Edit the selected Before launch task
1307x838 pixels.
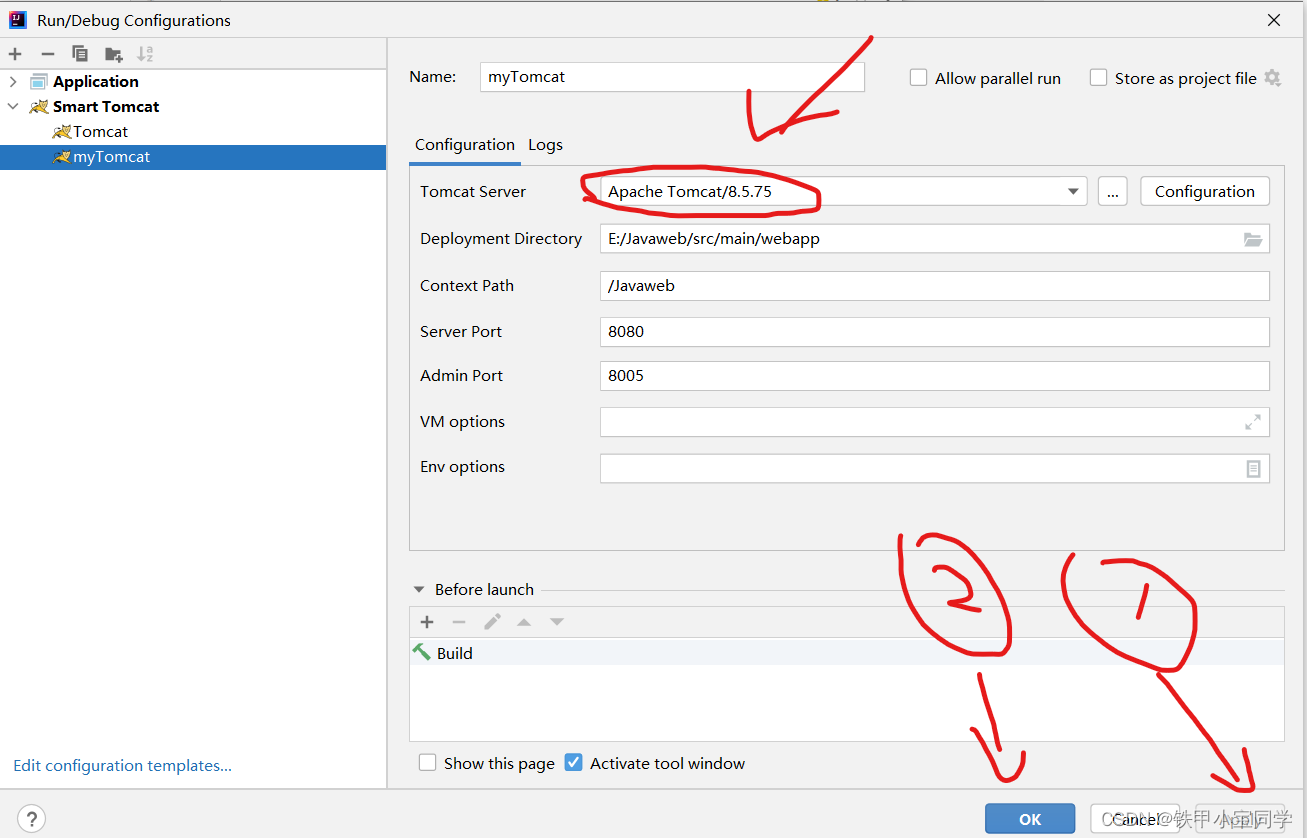492,622
